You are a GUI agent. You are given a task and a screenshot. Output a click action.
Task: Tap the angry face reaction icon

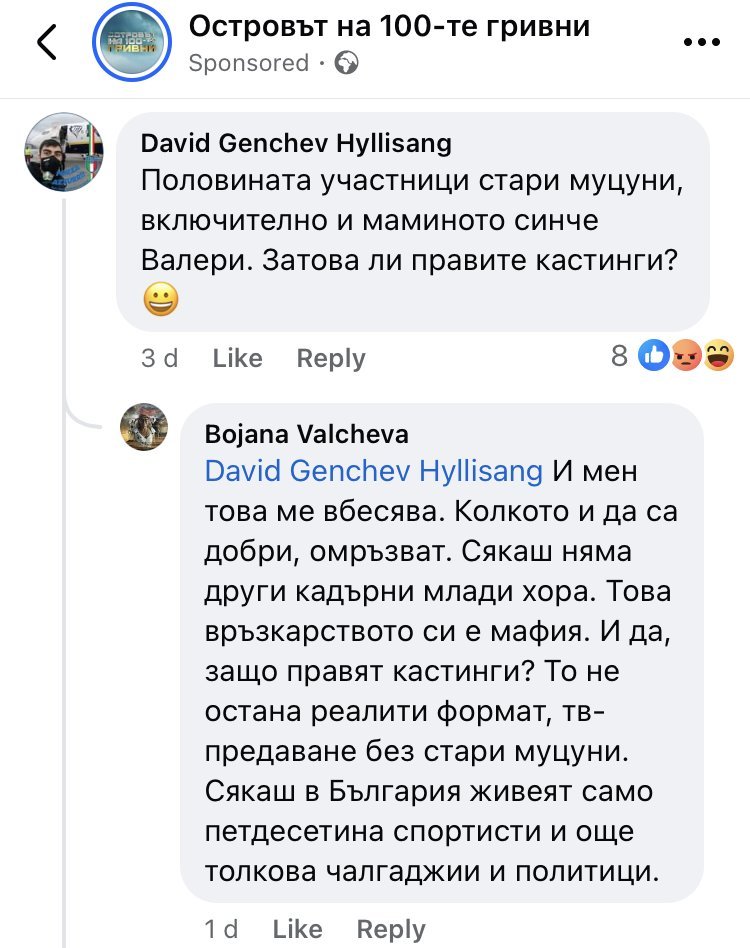(x=686, y=355)
